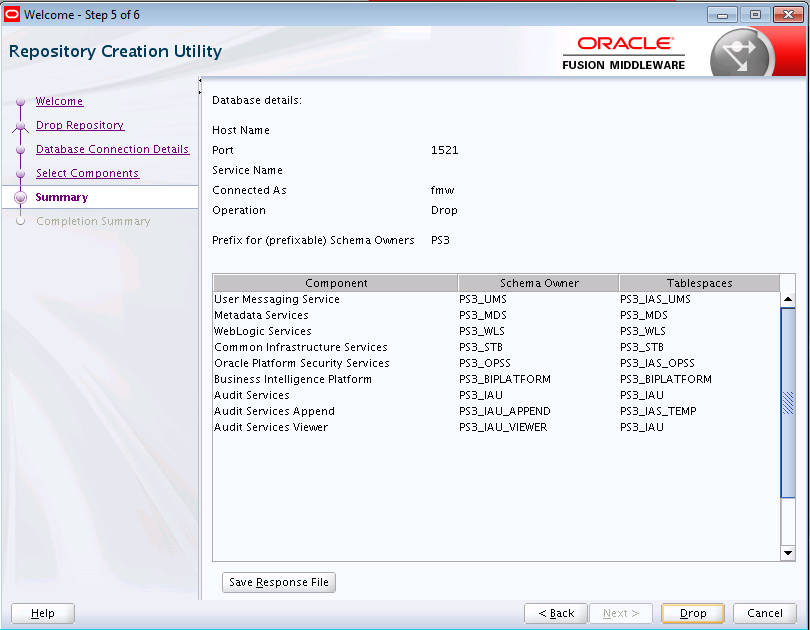
Task: Select the User Messaging Service row
Action: pos(496,300)
